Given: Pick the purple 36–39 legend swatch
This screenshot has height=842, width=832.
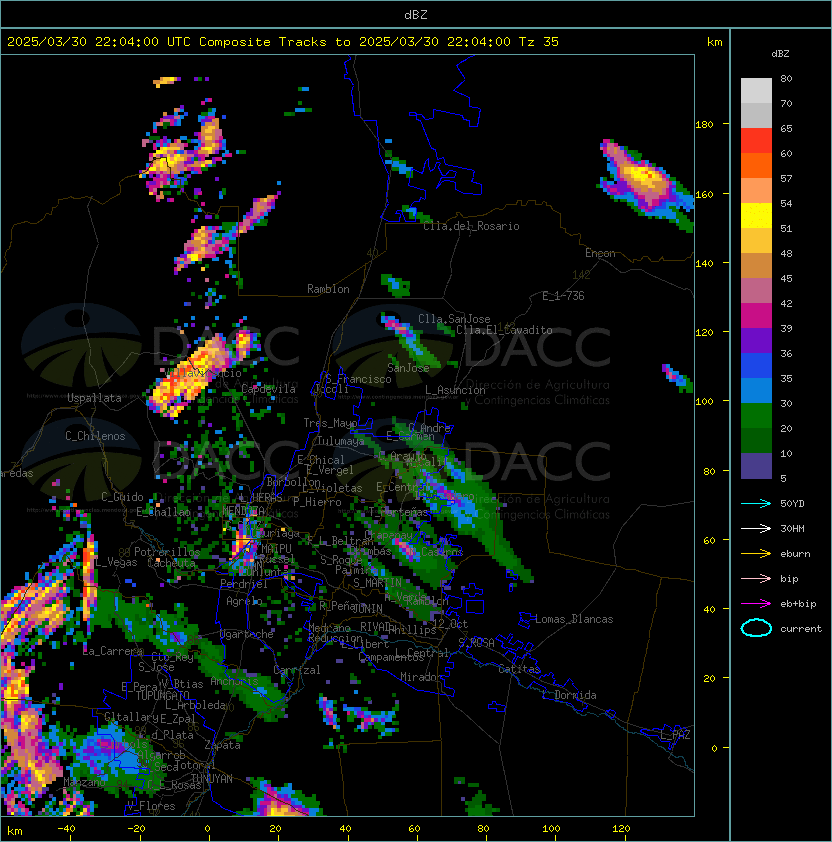Looking at the screenshot, I should [756, 340].
